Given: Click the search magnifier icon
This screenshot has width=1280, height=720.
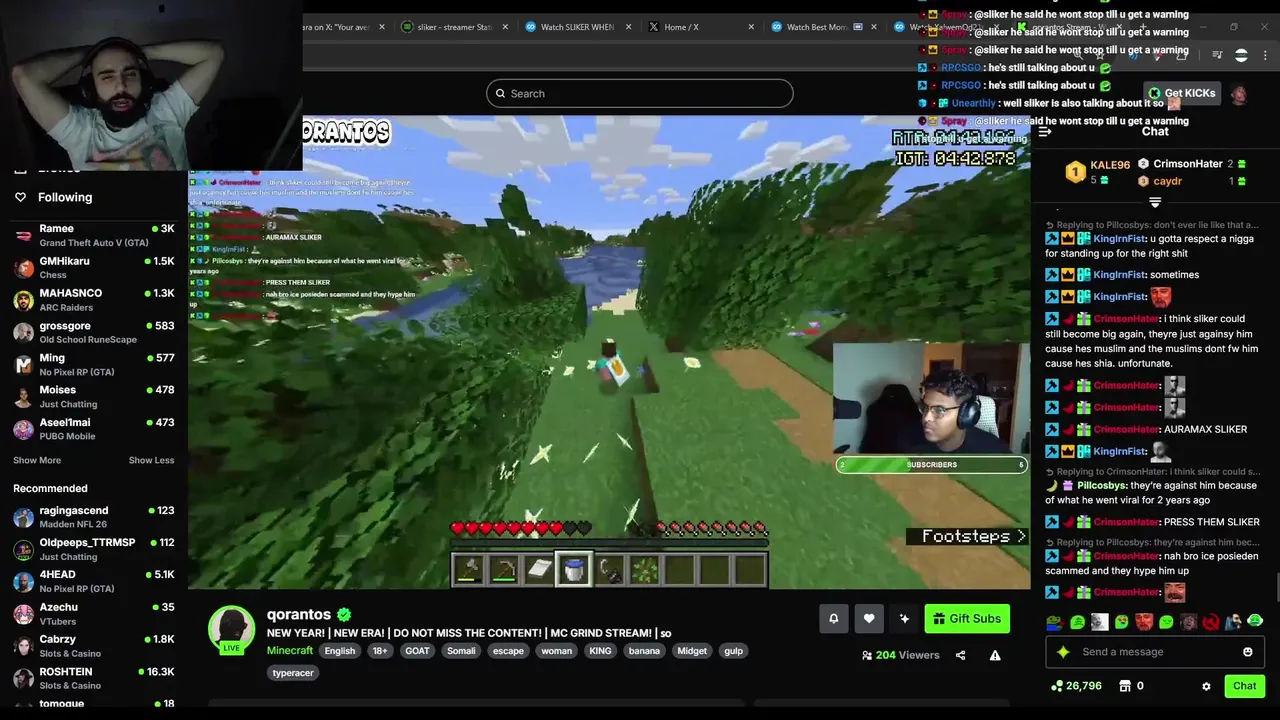Looking at the screenshot, I should (500, 94).
